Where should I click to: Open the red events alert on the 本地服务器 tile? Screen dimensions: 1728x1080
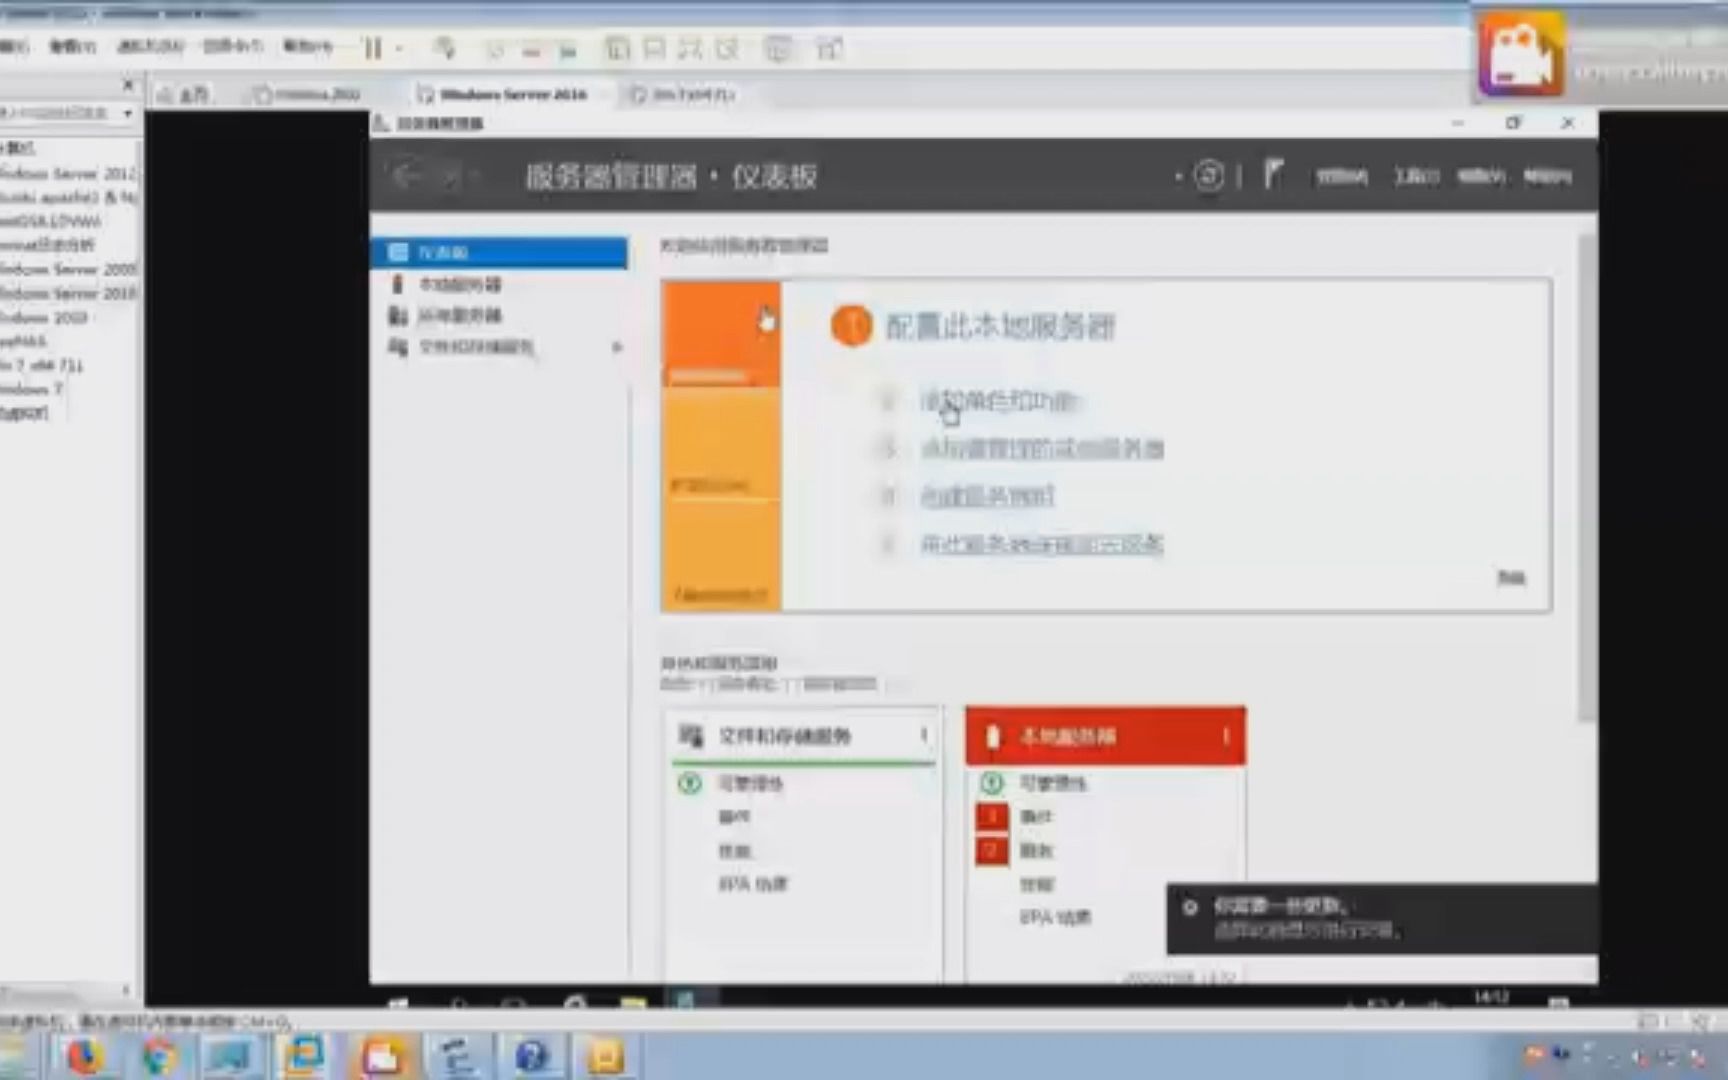click(989, 816)
